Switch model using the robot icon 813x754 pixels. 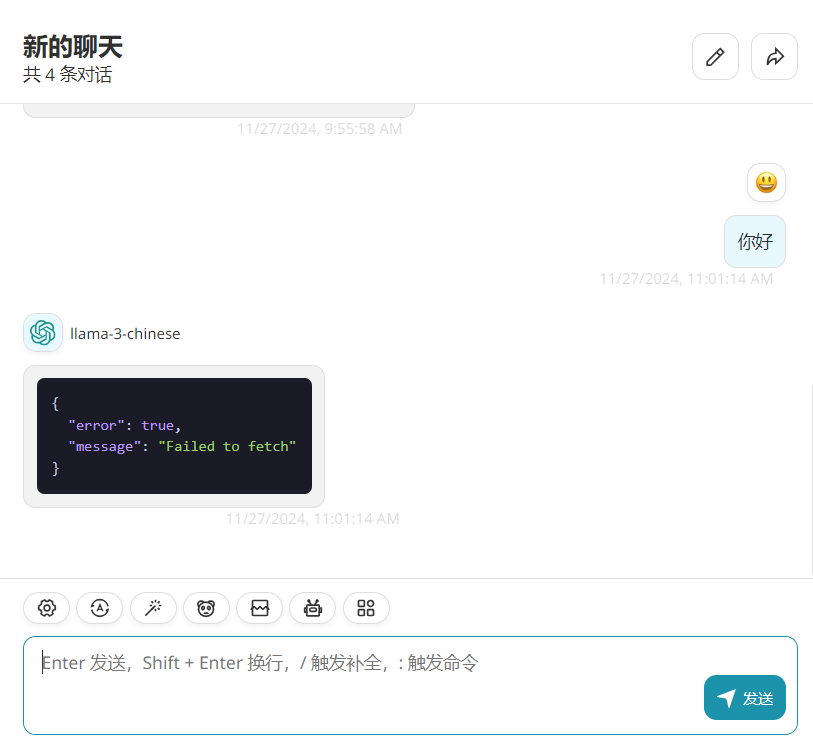point(313,608)
